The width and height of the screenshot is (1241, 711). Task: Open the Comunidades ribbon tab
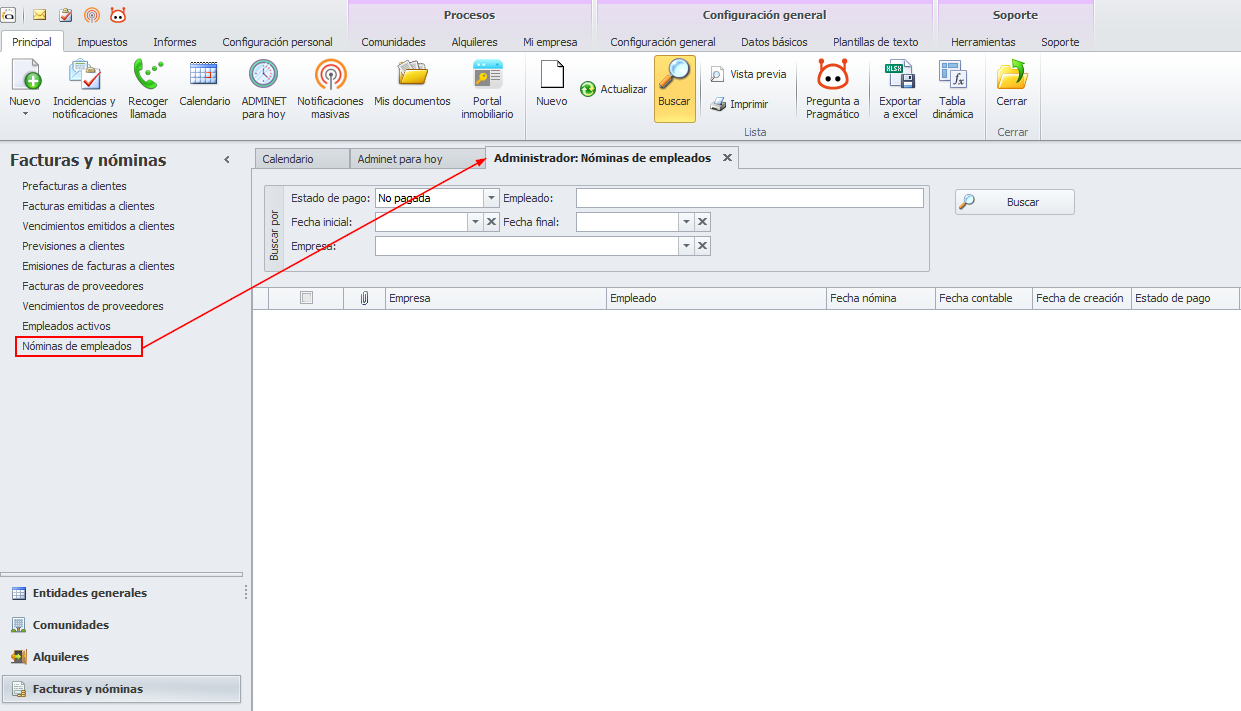[393, 42]
